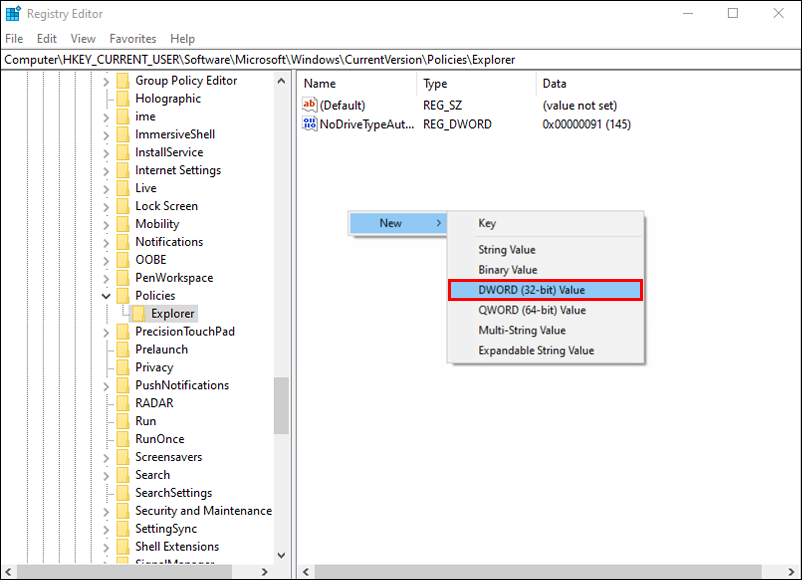Choose Expandable String Value option
Screen dimensions: 802x580
(545, 350)
